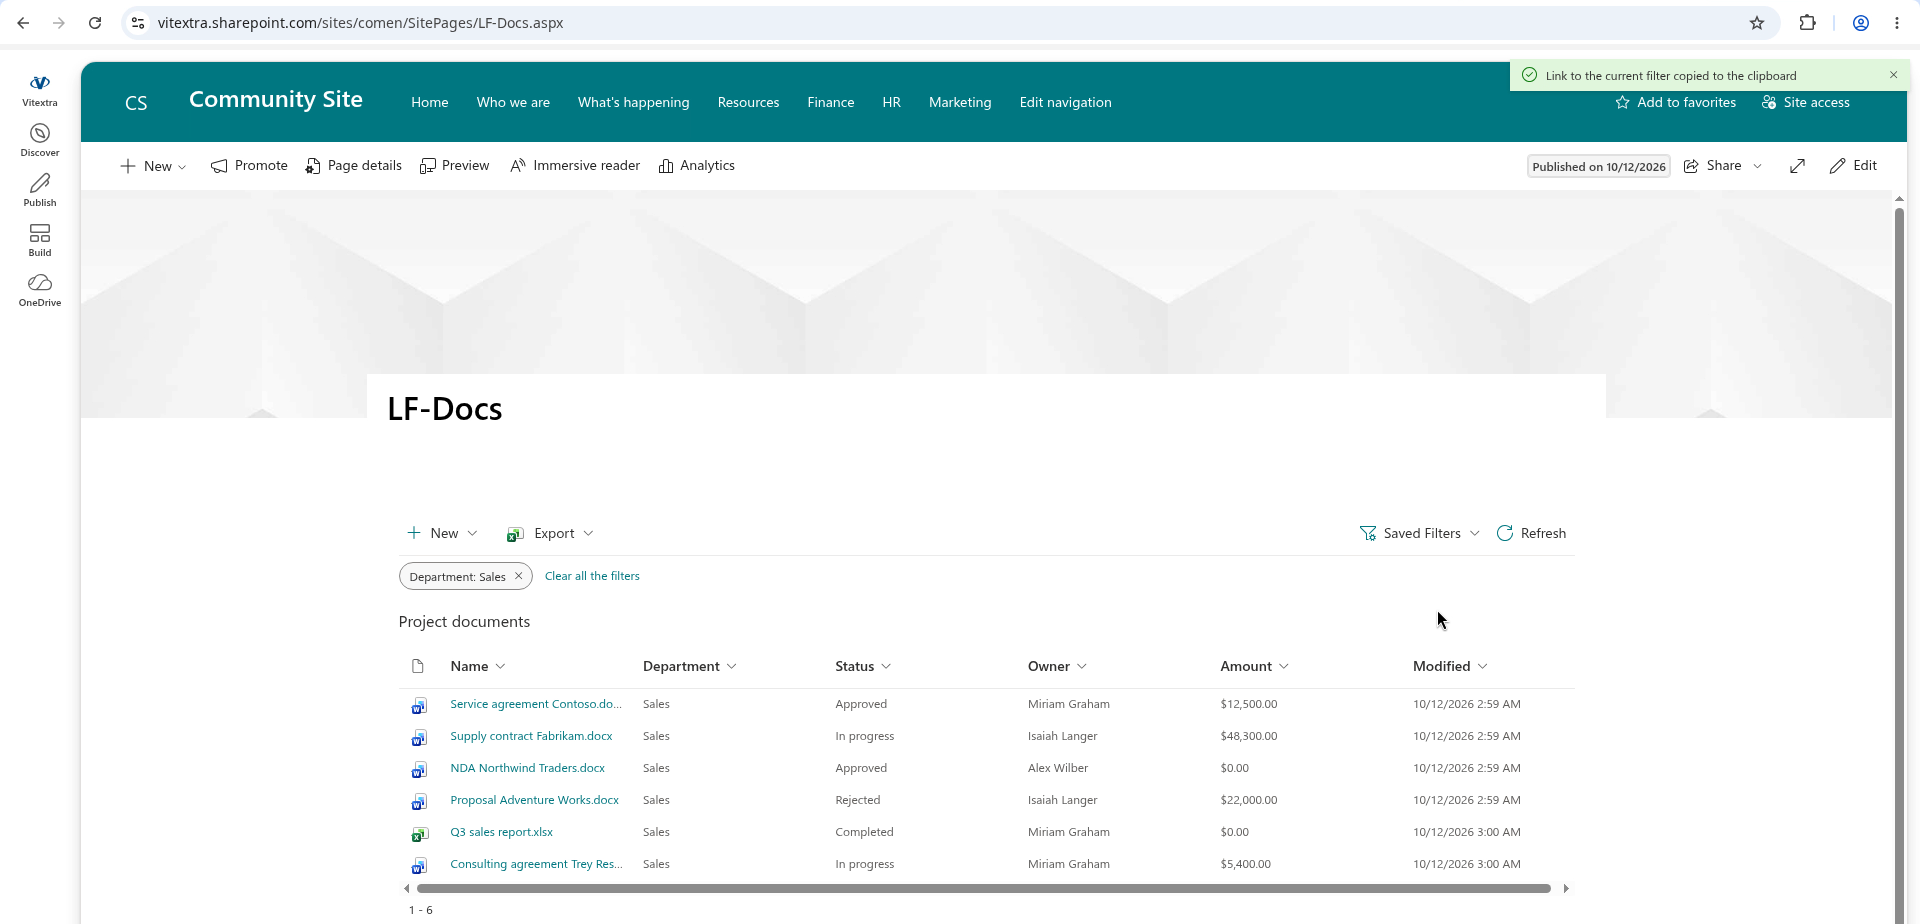Image resolution: width=1920 pixels, height=924 pixels.
Task: Open Marketing navigation item
Action: pyautogui.click(x=960, y=103)
